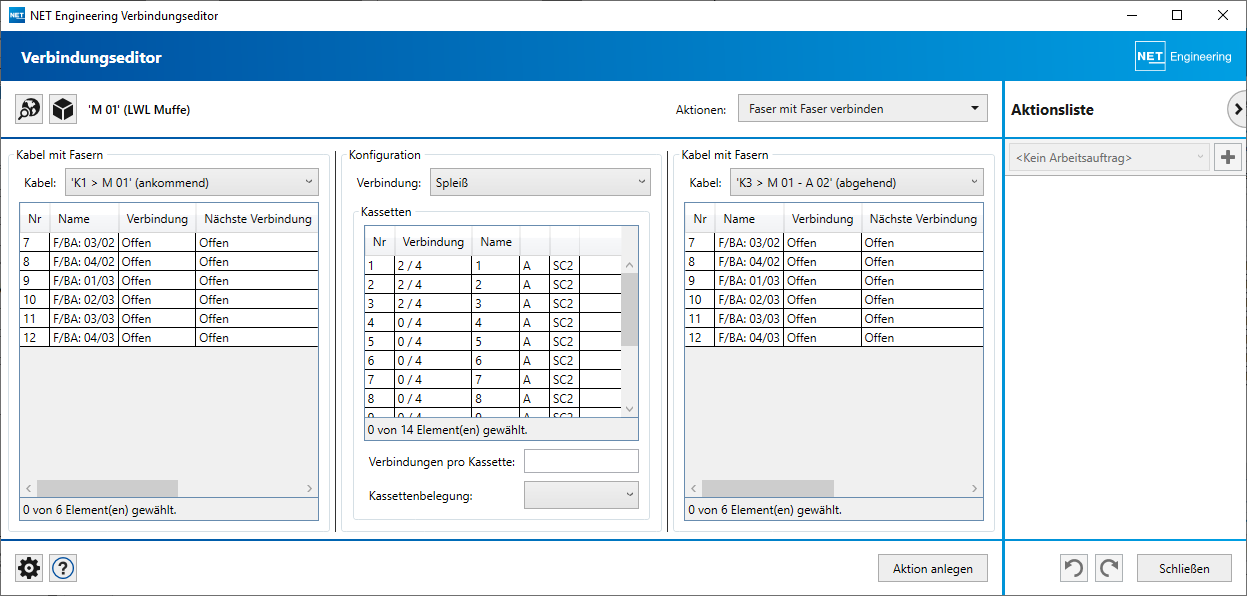Open settings via gear icon
The image size is (1247, 596).
pyautogui.click(x=29, y=568)
